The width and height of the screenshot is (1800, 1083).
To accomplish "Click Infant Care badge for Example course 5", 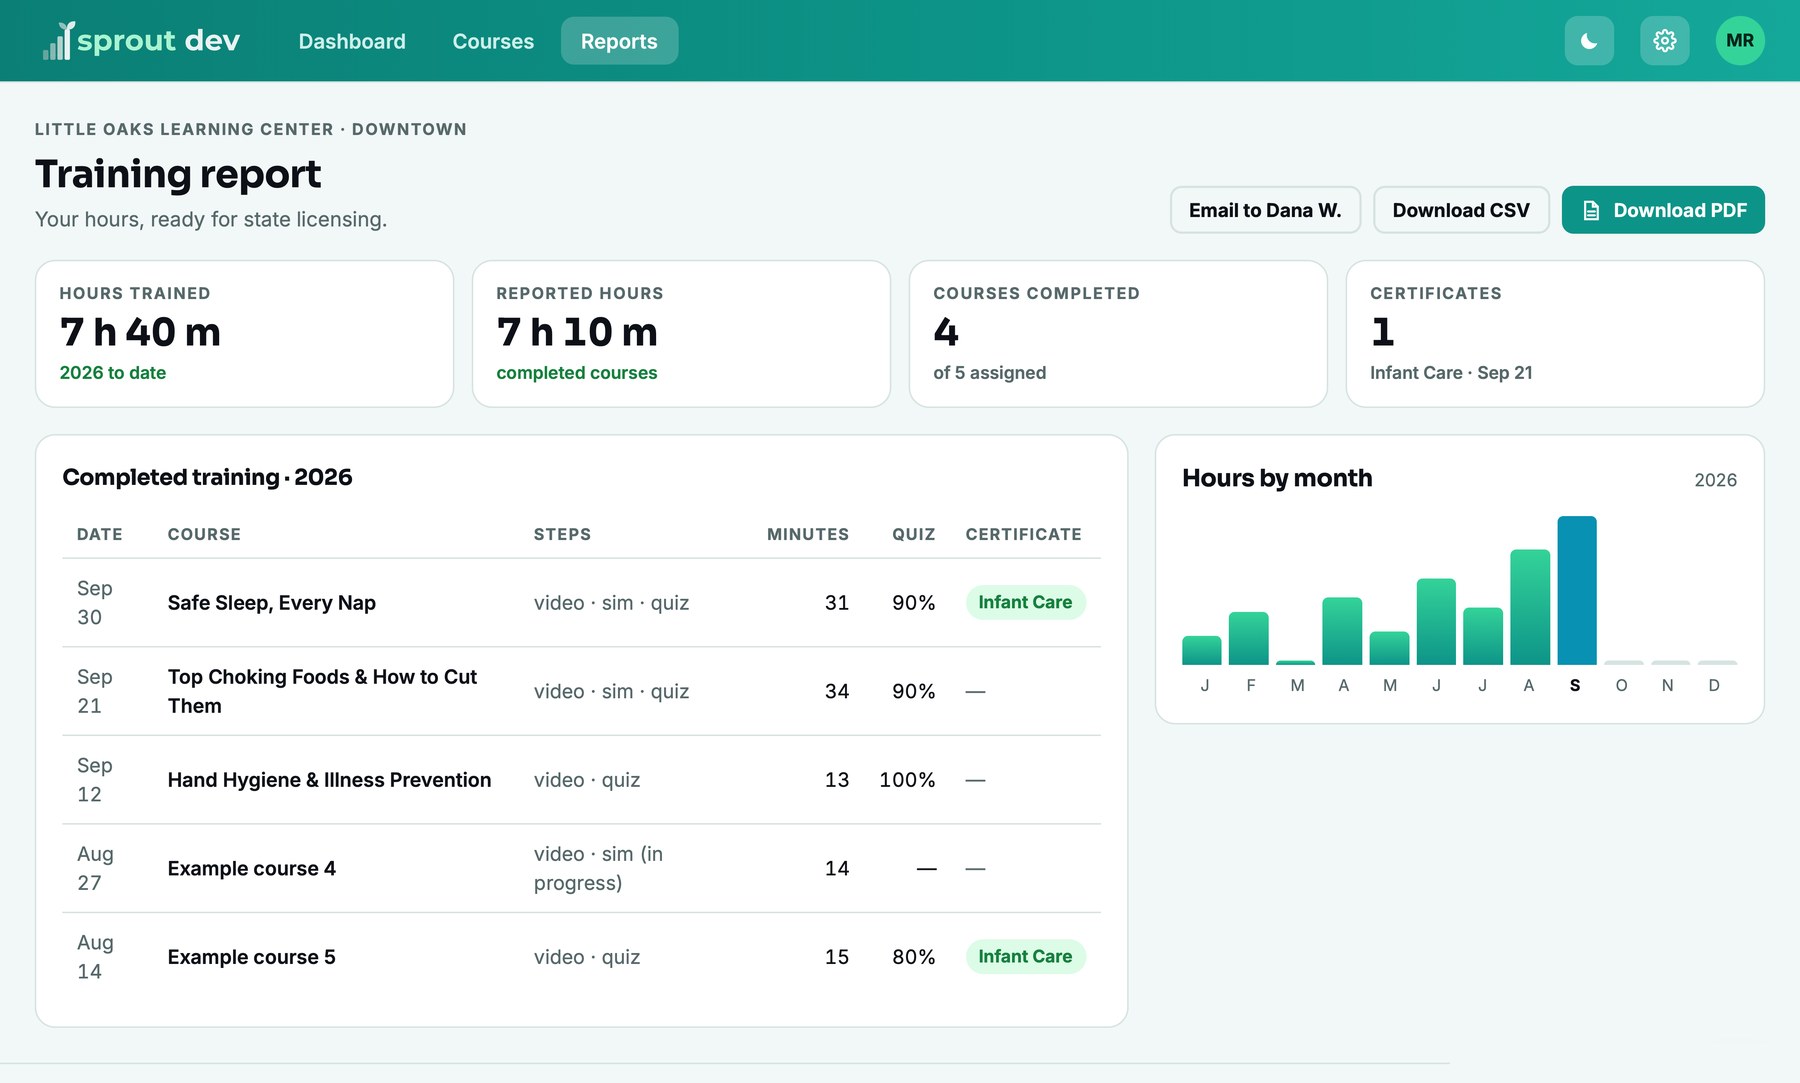I will click(1025, 956).
